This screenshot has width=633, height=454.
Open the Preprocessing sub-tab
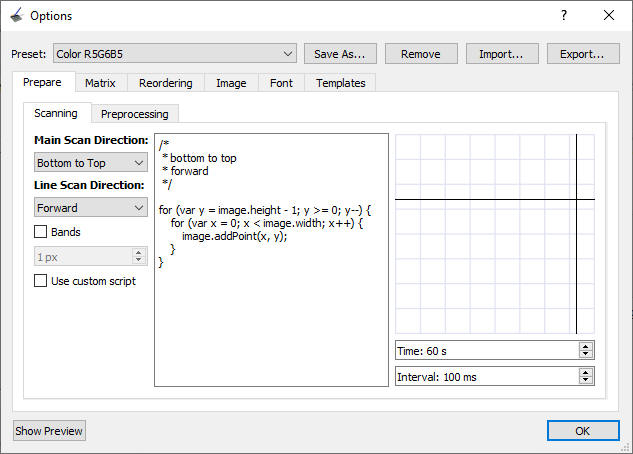click(x=134, y=114)
